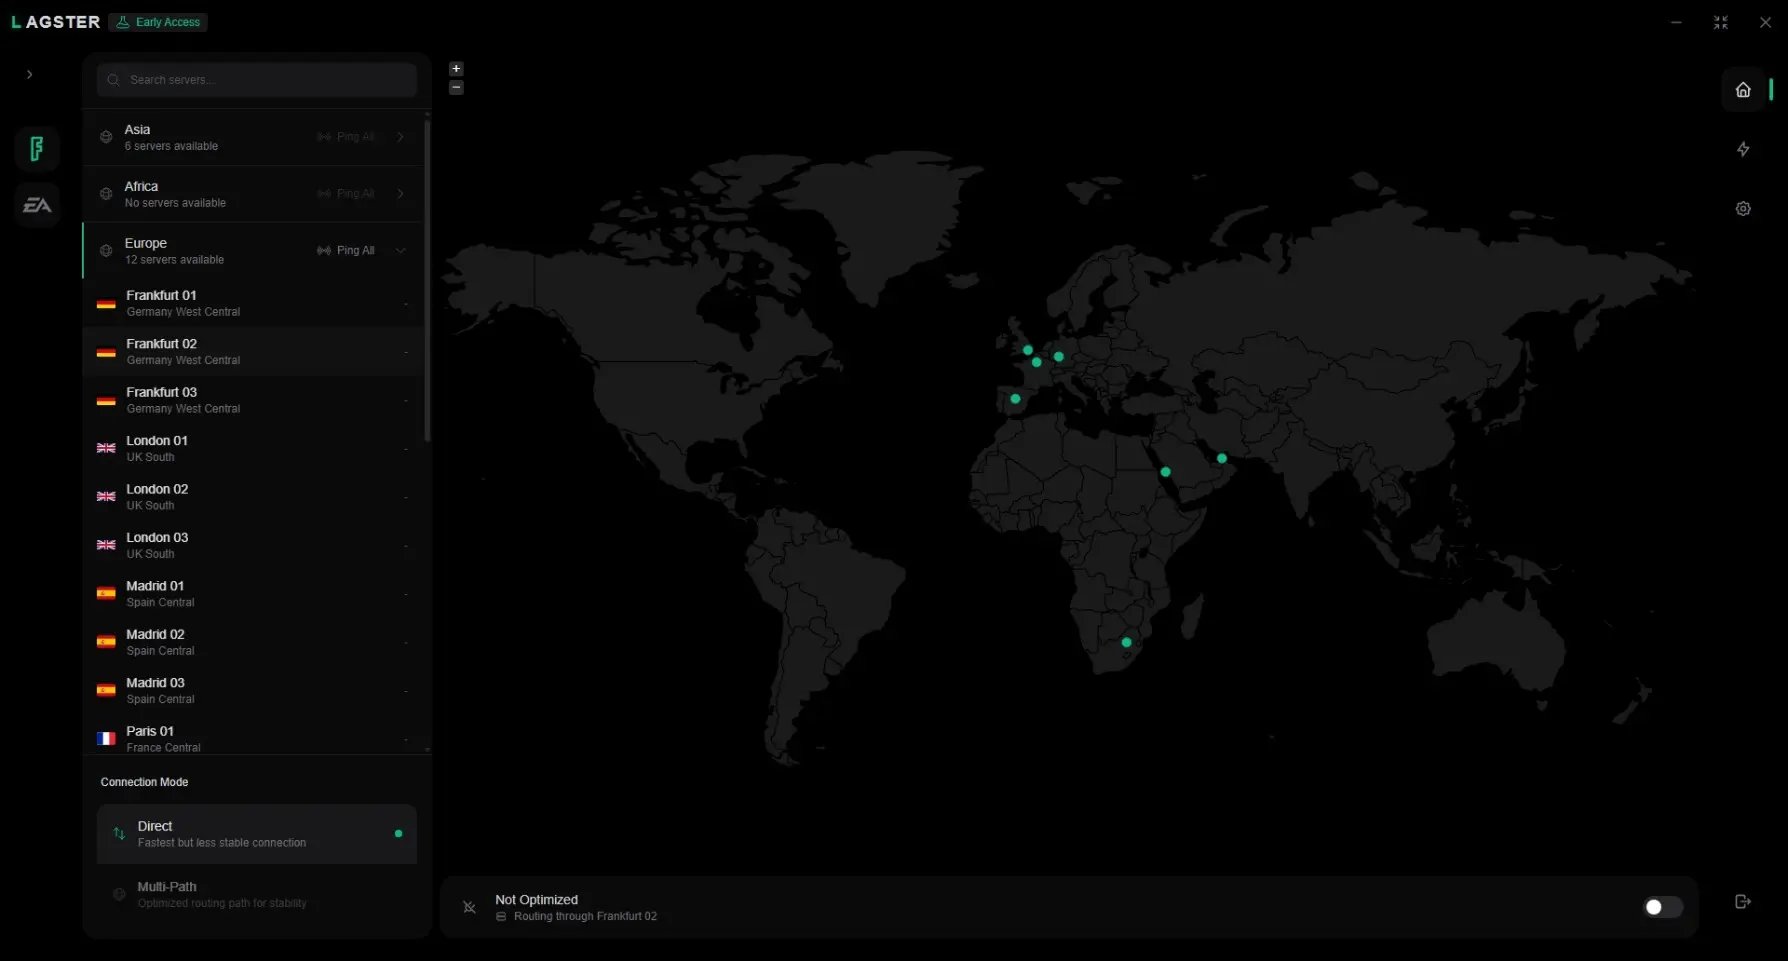
Task: Select Direct connection mode
Action: pos(257,834)
